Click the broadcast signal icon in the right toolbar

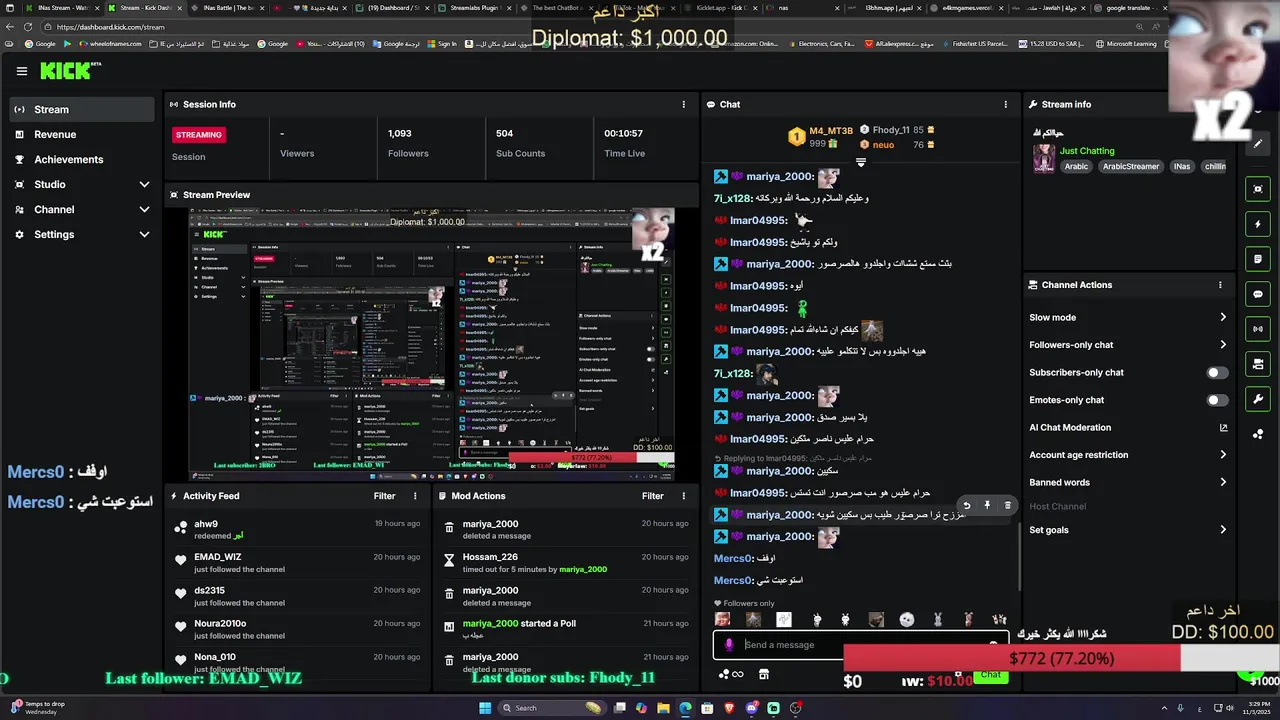coord(1258,329)
